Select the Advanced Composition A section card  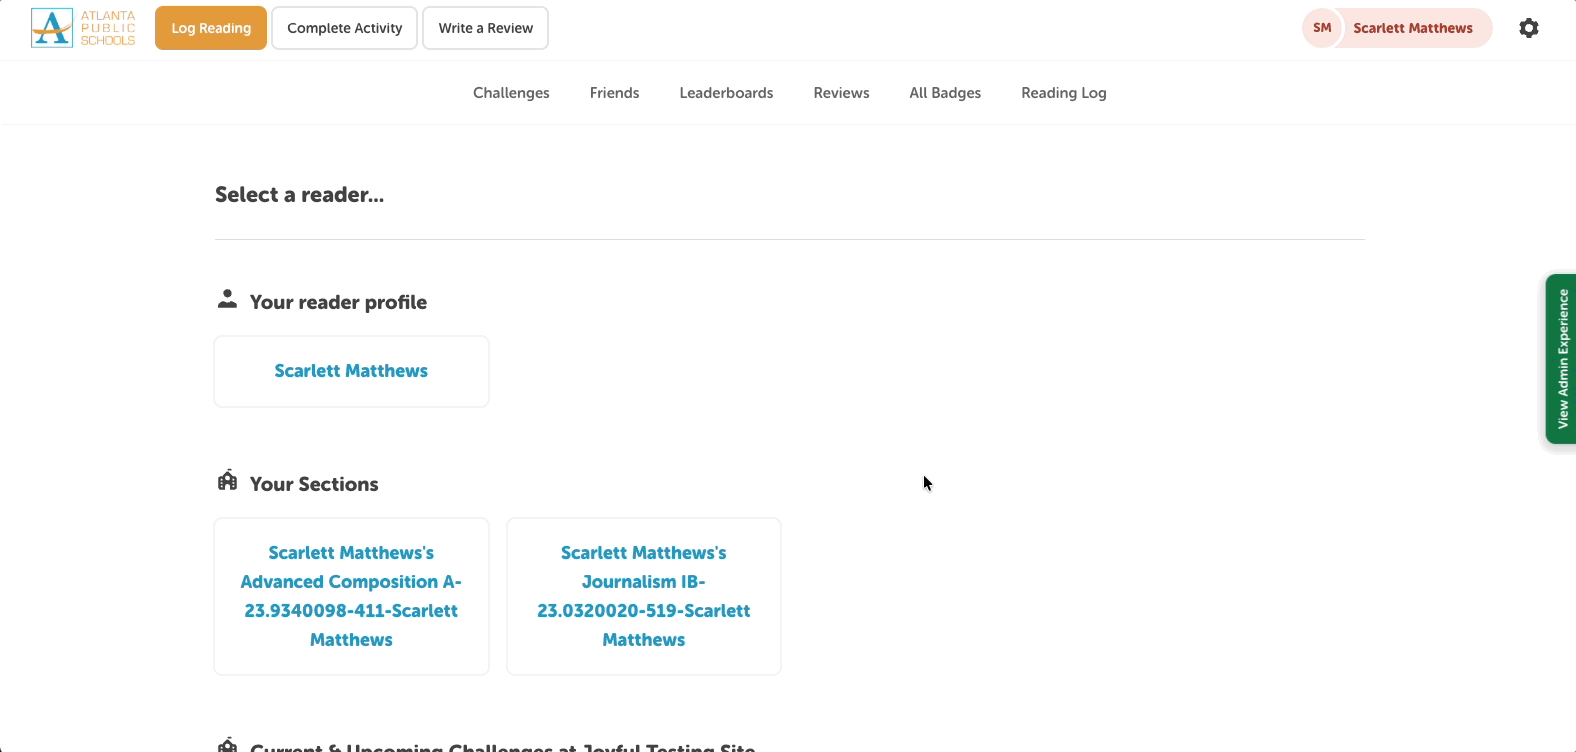tap(351, 596)
